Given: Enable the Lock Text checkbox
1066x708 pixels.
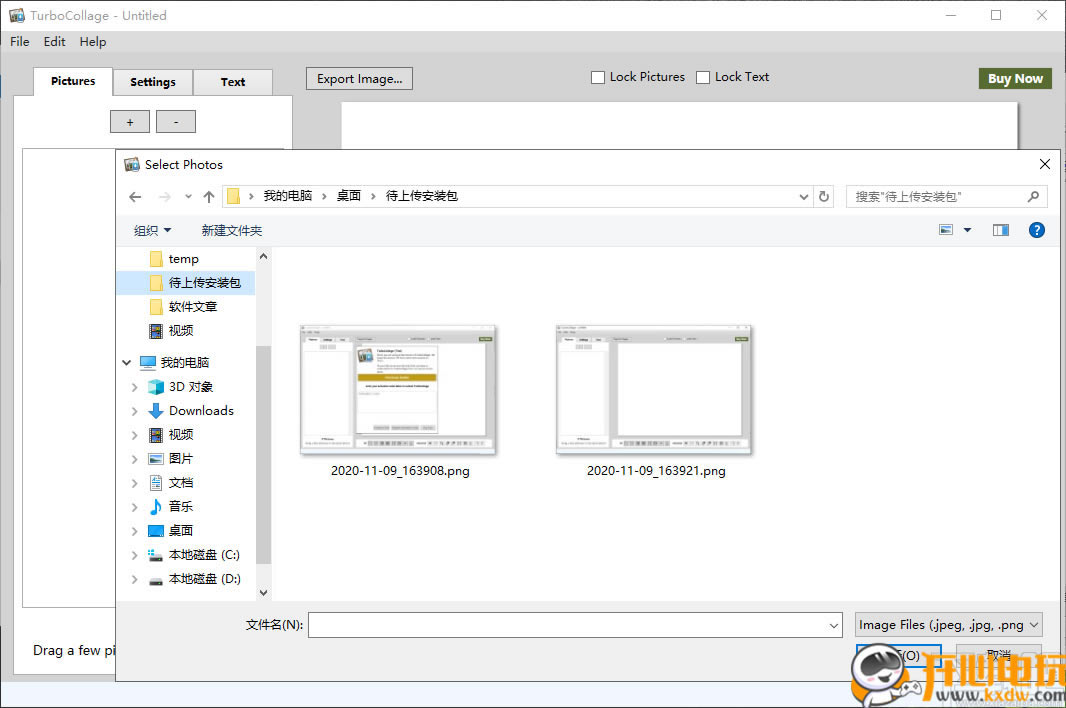Looking at the screenshot, I should coord(703,77).
